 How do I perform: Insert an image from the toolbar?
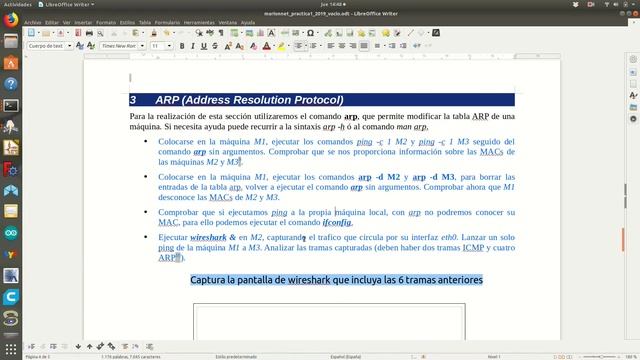click(249, 33)
